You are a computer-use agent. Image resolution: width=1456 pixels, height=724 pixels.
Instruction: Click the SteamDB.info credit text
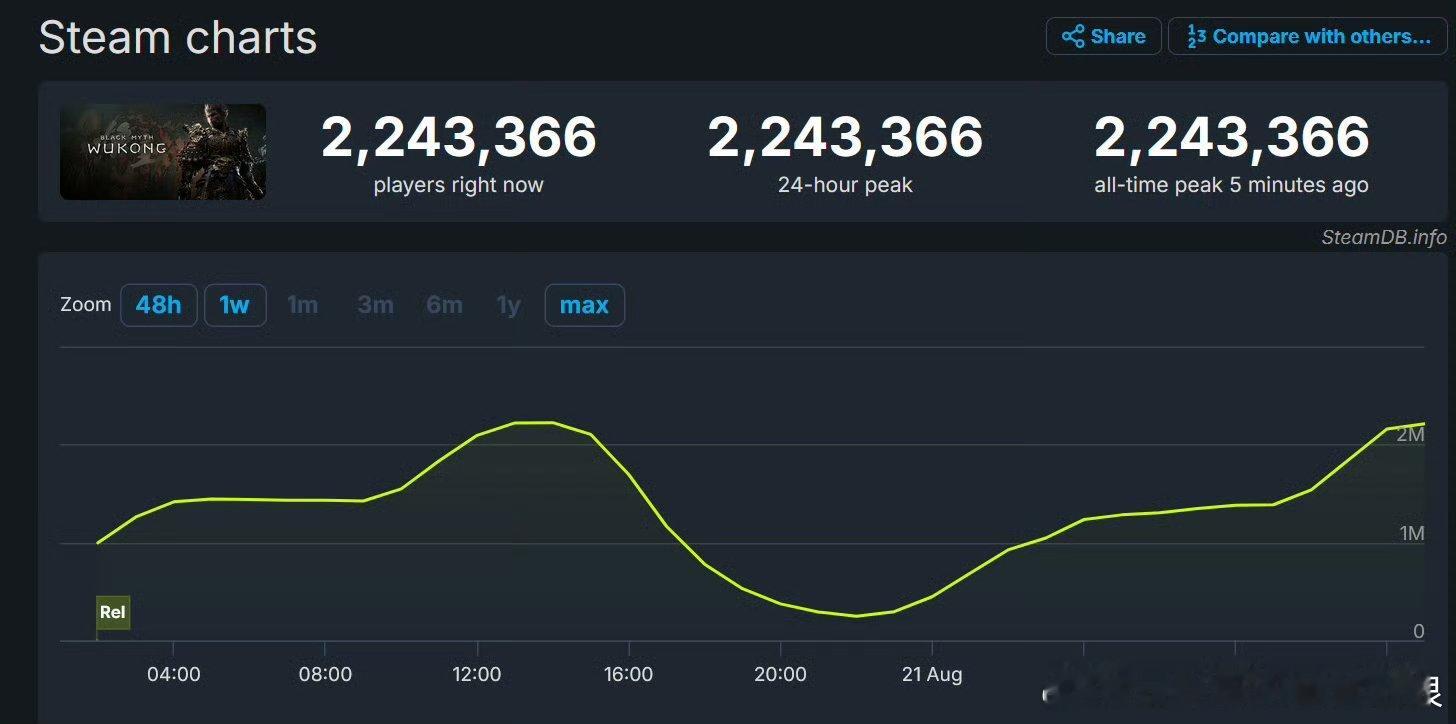(1384, 237)
